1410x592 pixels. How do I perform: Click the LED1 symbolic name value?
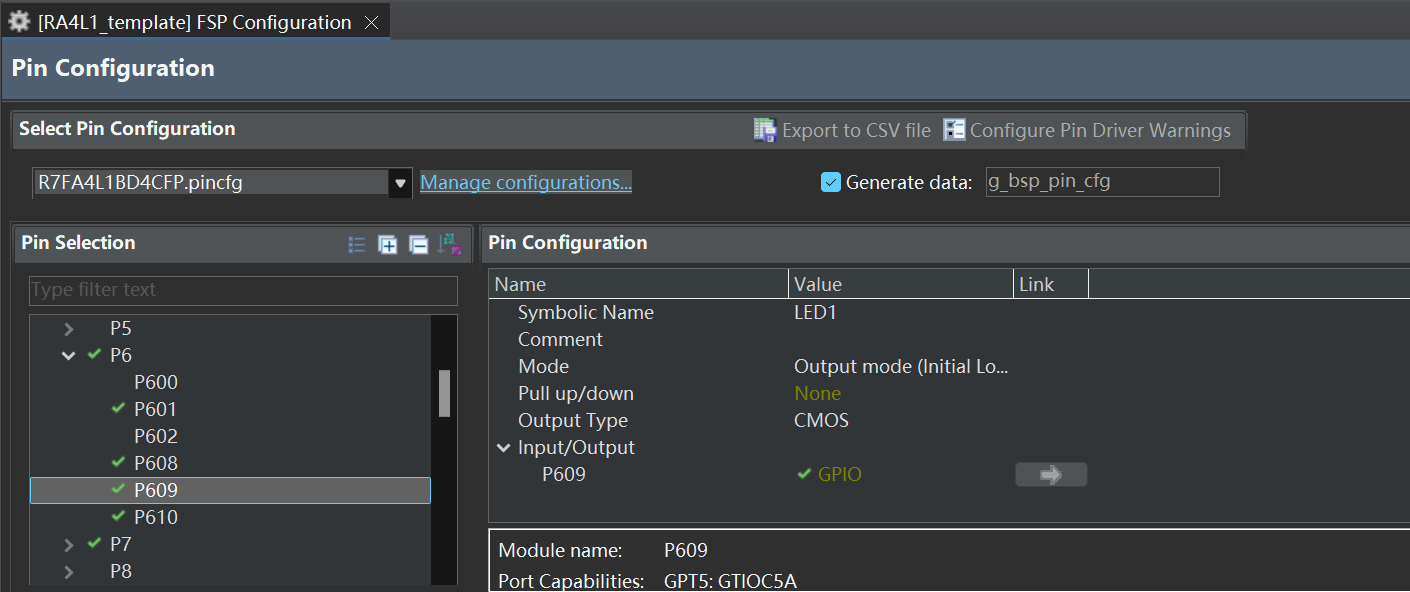pos(815,313)
